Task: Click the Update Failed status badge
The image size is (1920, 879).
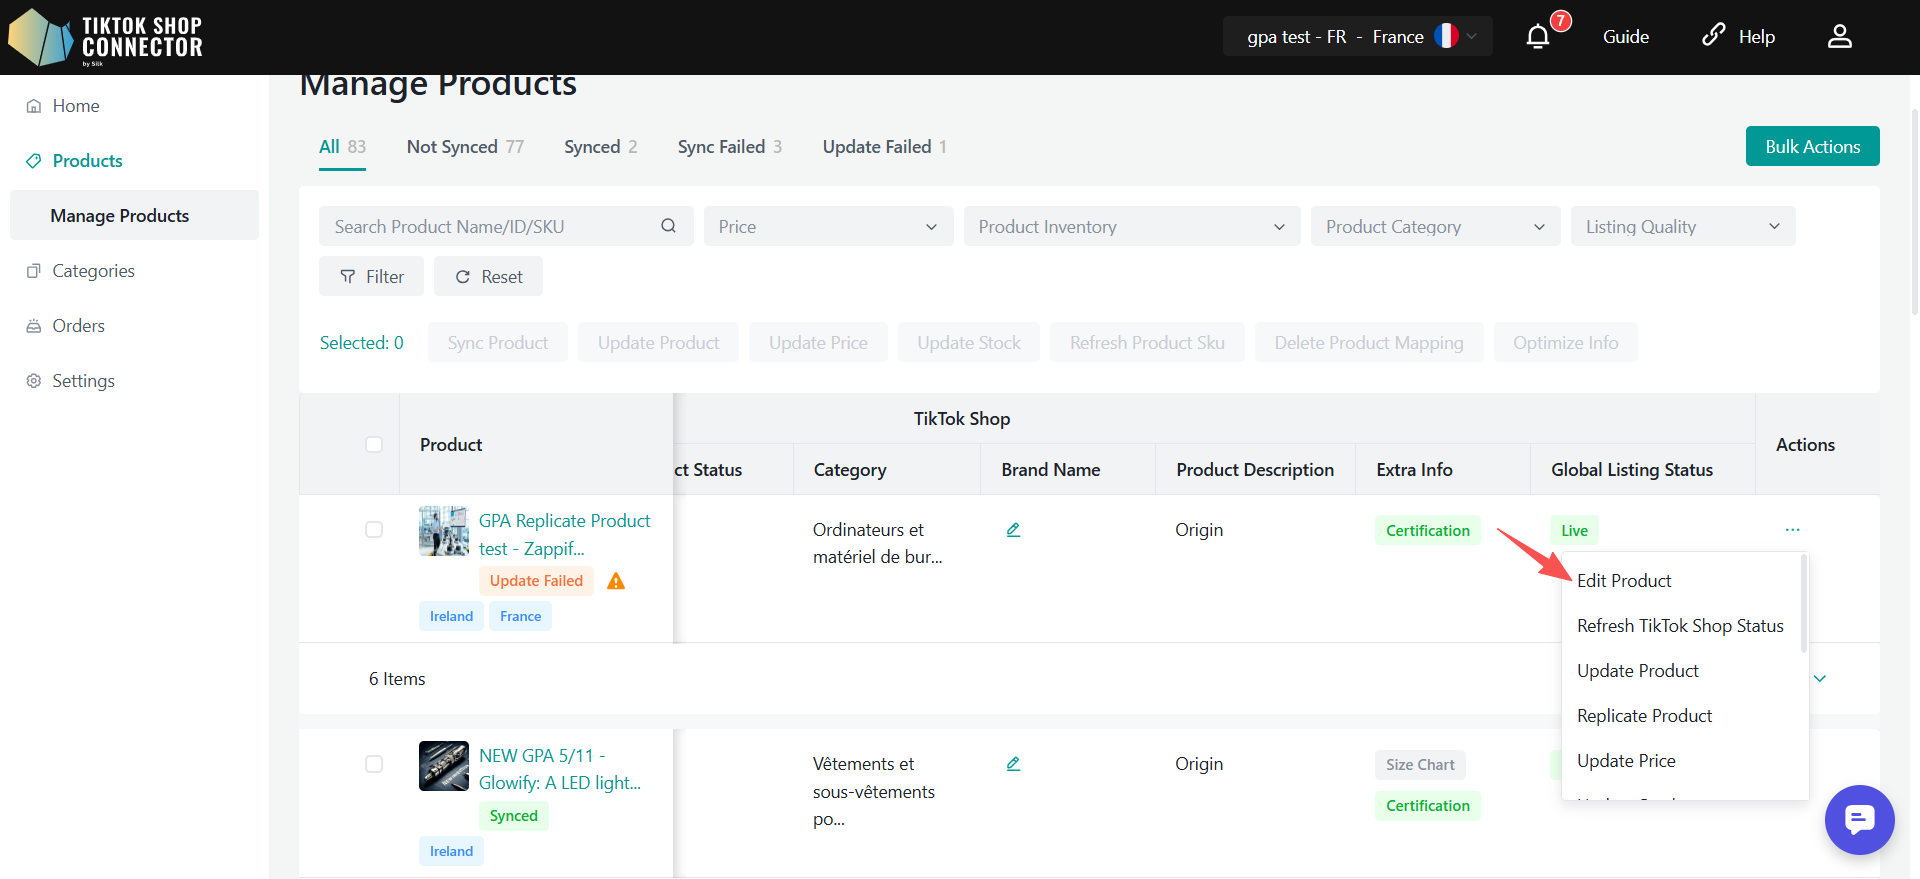Action: coord(536,581)
